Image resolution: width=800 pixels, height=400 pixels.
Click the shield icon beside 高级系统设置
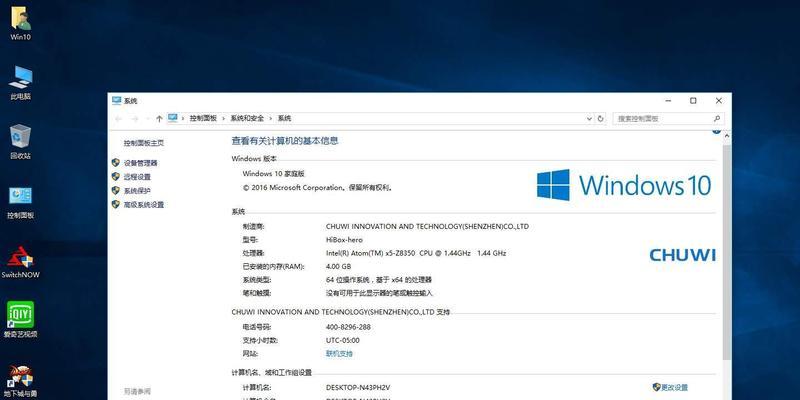[116, 205]
